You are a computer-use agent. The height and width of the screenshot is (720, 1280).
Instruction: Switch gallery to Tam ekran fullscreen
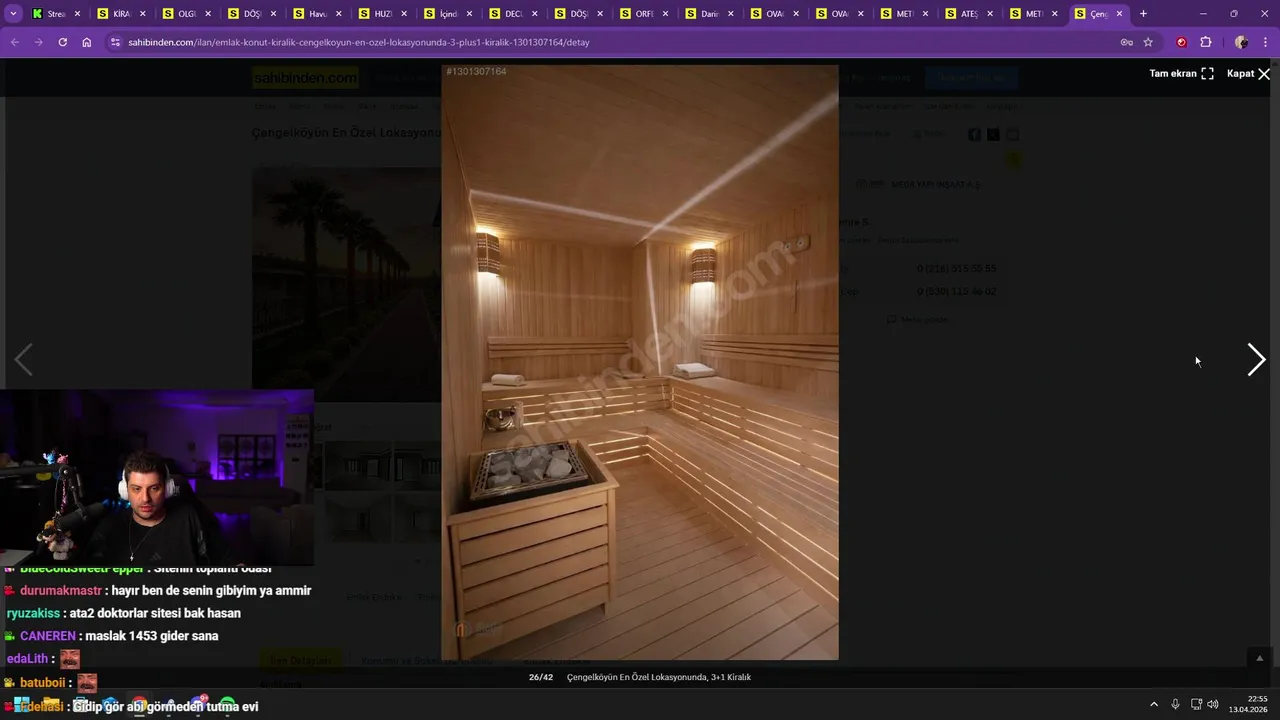tap(1181, 74)
